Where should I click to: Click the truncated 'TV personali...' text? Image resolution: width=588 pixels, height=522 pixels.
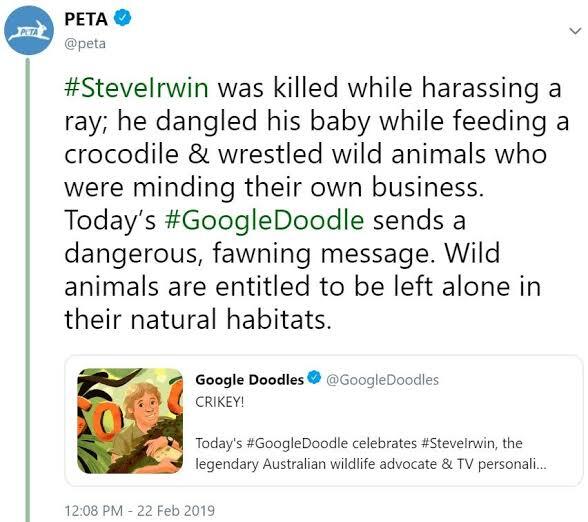click(x=501, y=464)
